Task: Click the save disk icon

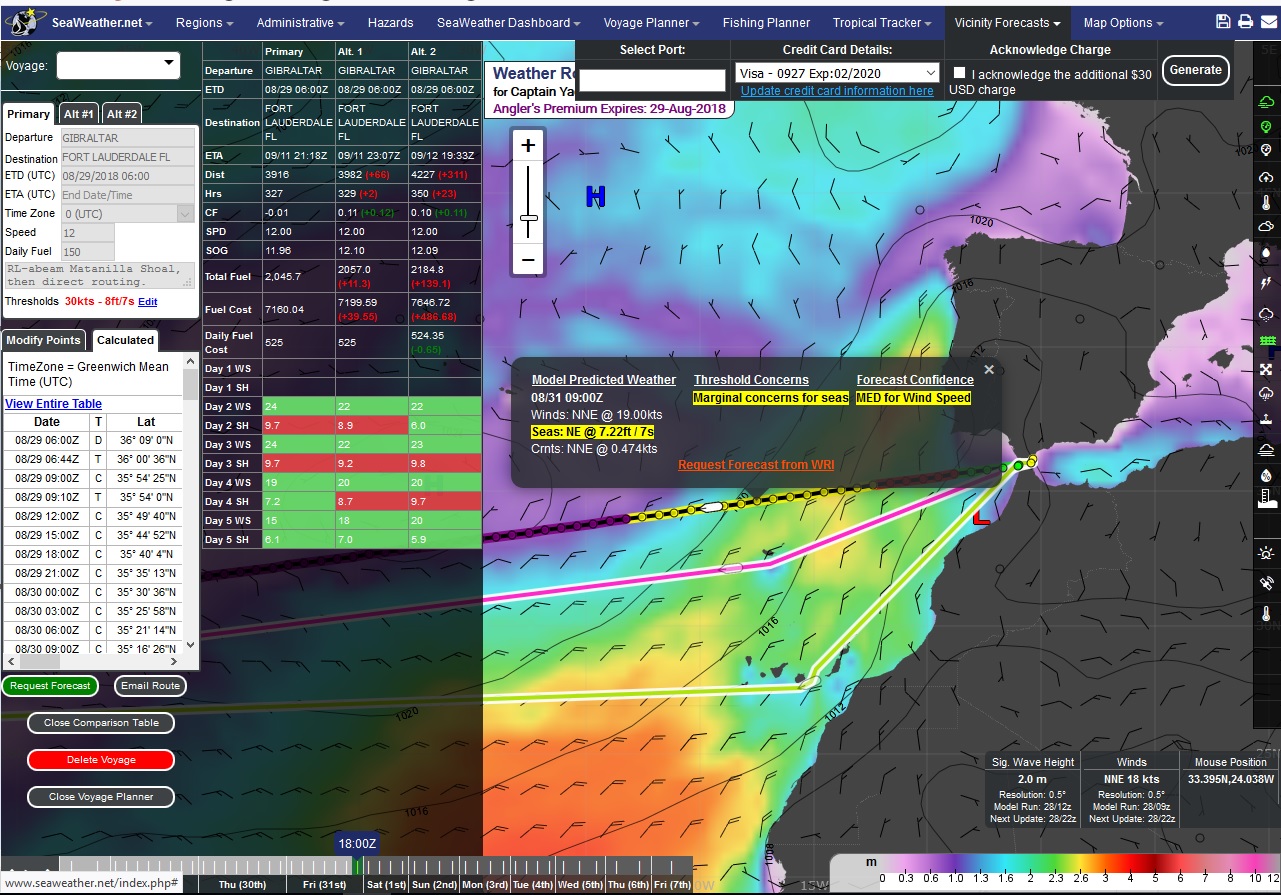Action: coord(1222,22)
